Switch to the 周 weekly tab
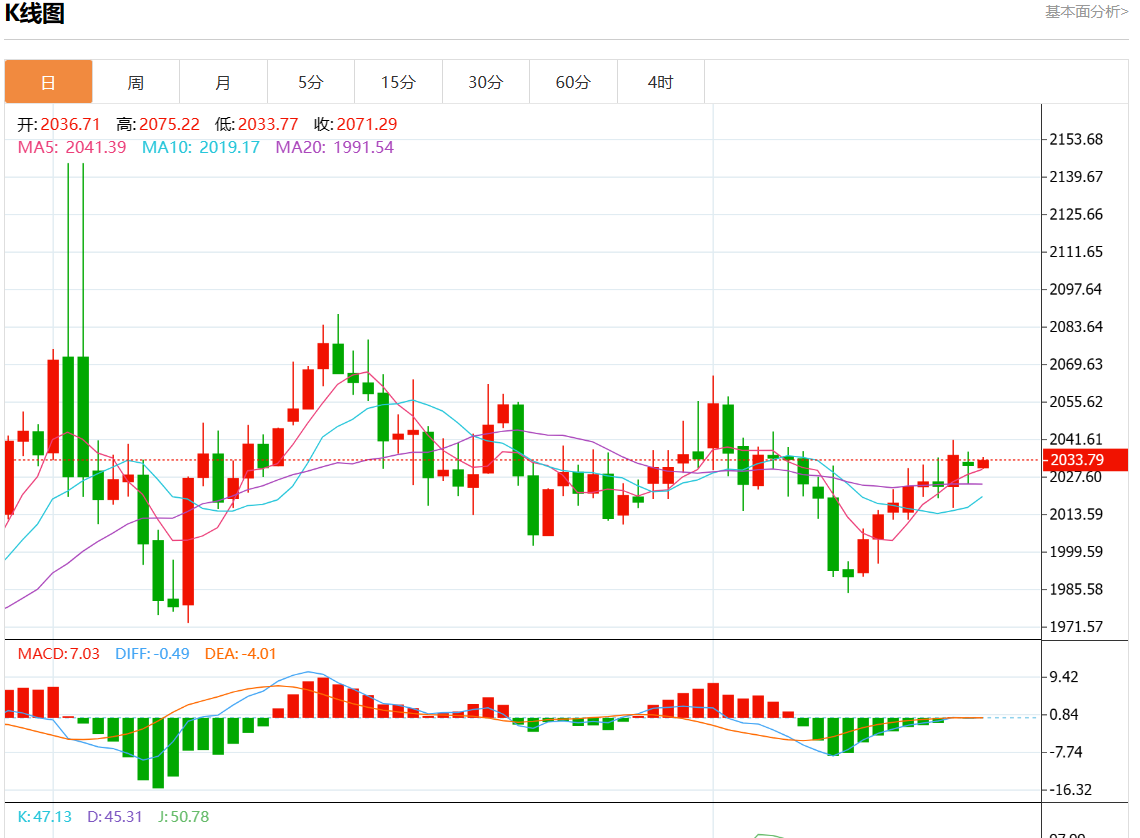Image resolution: width=1140 pixels, height=838 pixels. [x=136, y=82]
